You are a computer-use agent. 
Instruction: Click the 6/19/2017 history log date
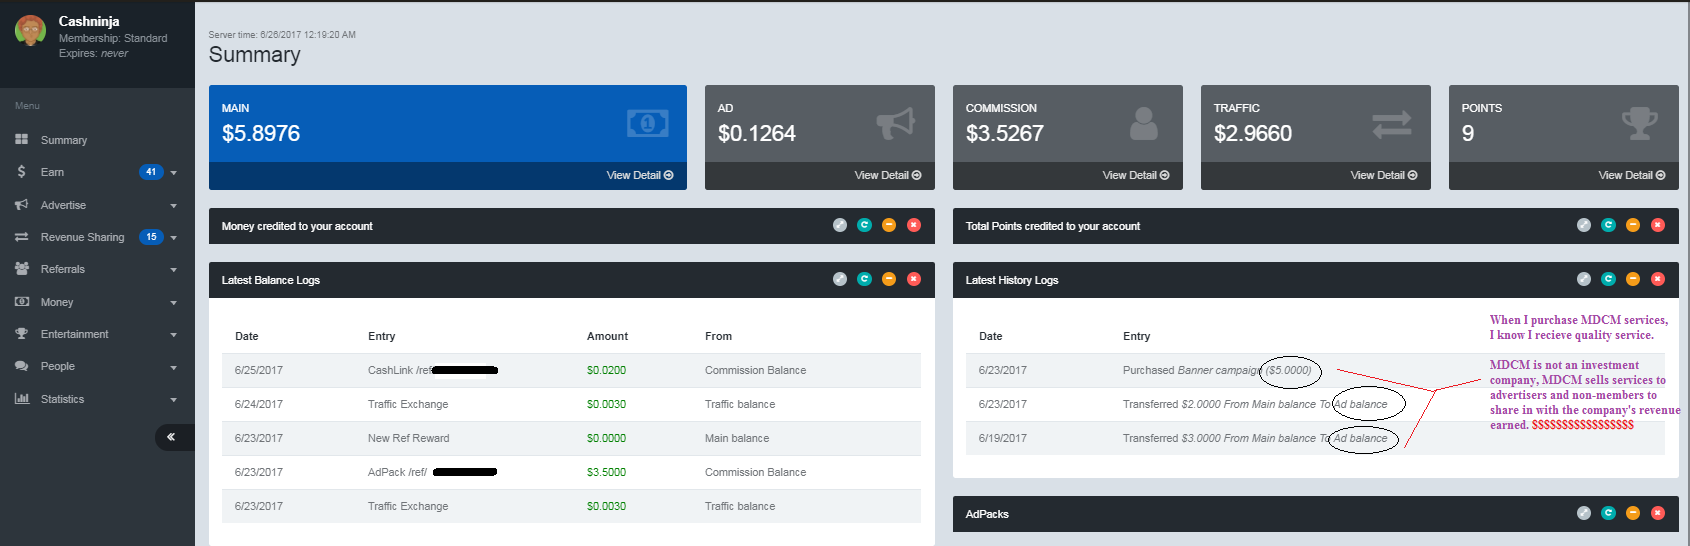click(x=1003, y=438)
